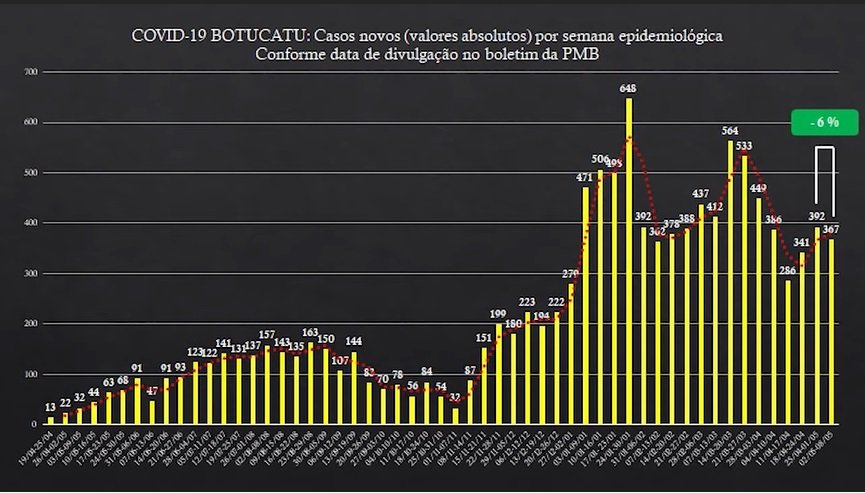Click the green -6 % badge
This screenshot has width=865, height=493.
pos(825,122)
